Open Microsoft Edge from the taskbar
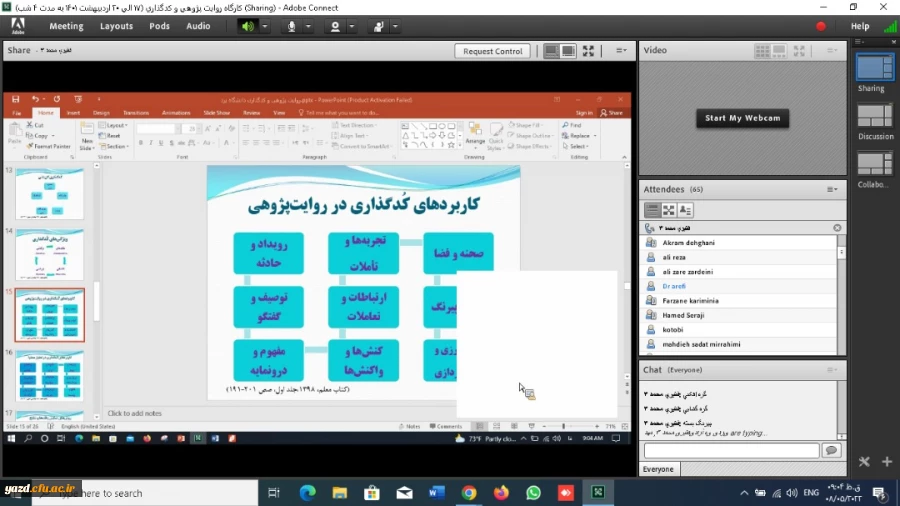The image size is (900, 506). [x=307, y=493]
